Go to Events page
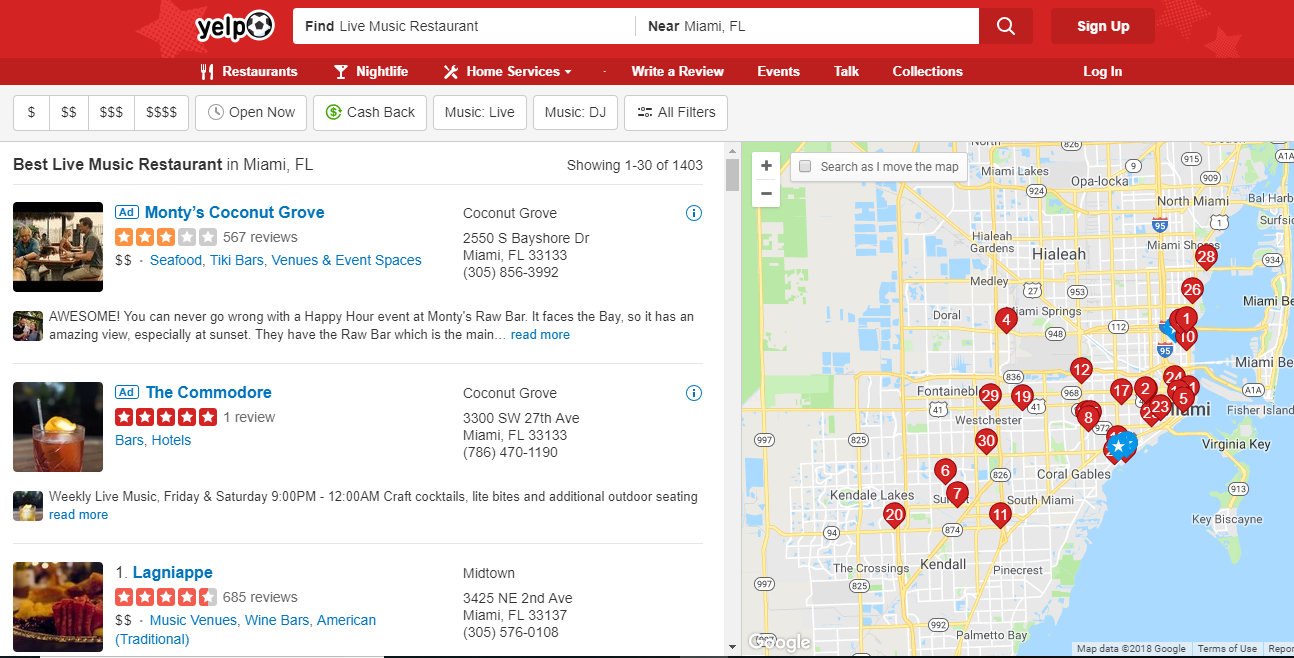The height and width of the screenshot is (658, 1294). (x=778, y=71)
